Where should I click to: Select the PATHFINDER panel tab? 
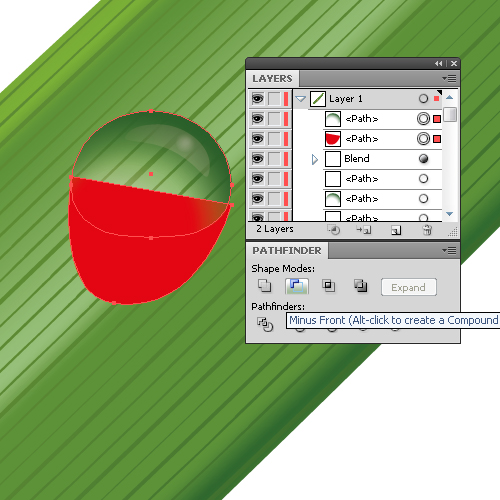pyautogui.click(x=287, y=251)
